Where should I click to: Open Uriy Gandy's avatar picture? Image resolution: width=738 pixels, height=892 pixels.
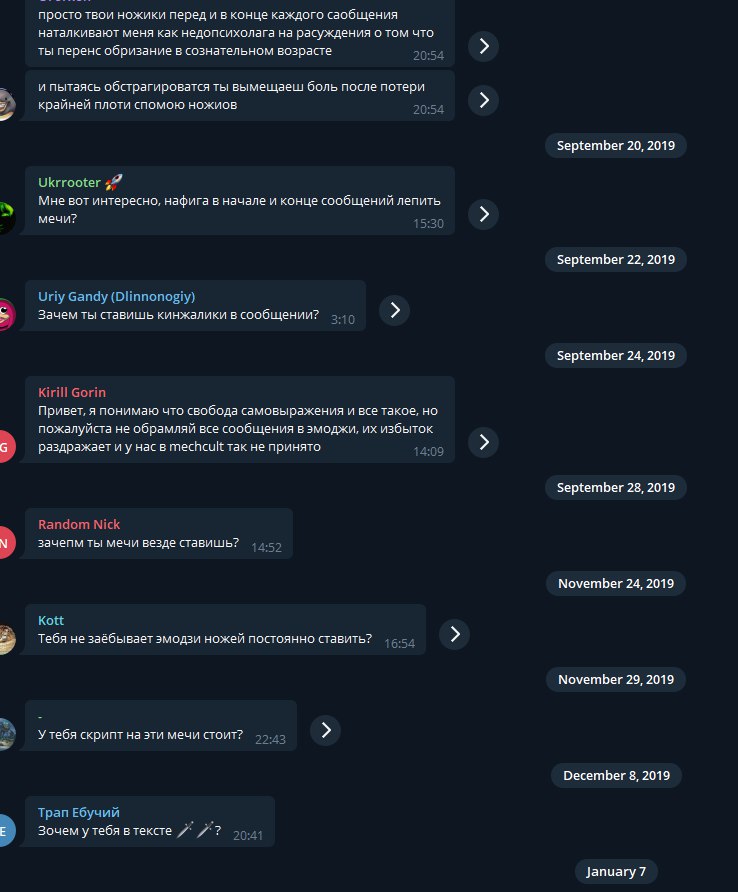point(6,314)
